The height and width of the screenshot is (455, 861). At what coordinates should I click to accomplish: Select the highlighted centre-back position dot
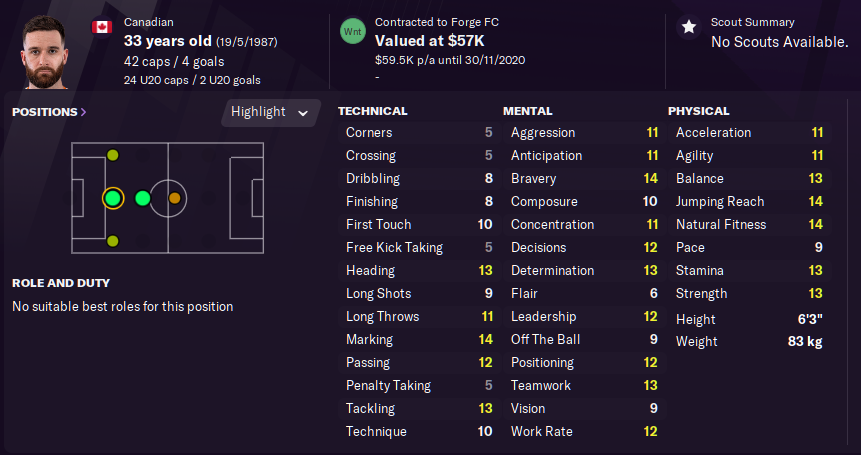click(113, 198)
